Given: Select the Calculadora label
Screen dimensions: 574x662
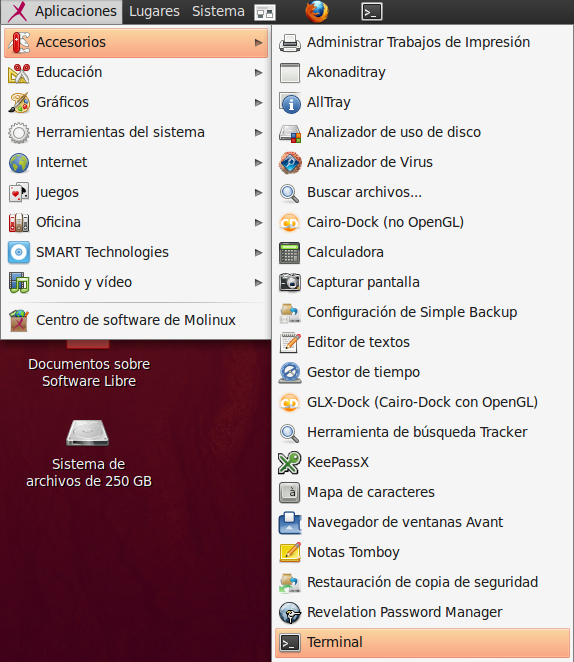Looking at the screenshot, I should (x=345, y=252).
